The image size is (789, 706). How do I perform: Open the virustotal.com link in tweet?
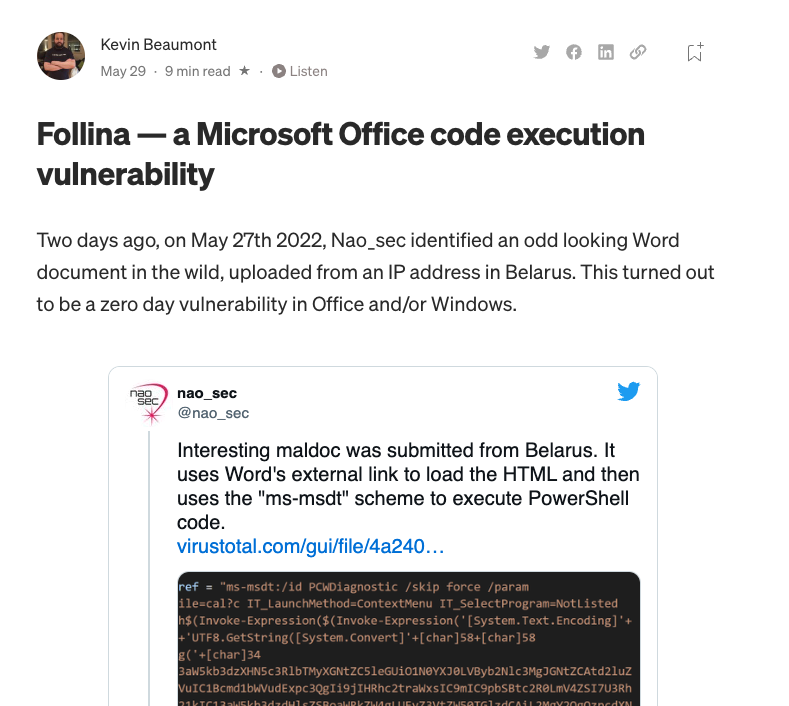(x=310, y=547)
